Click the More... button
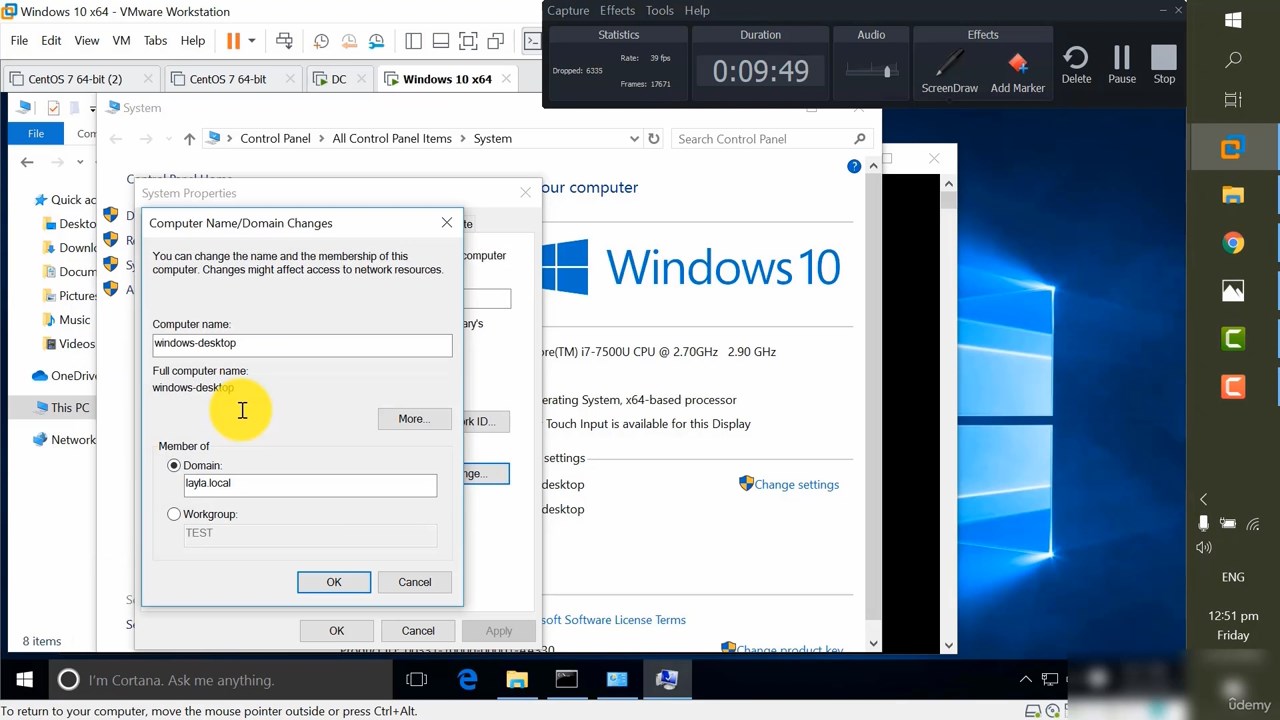 414,419
